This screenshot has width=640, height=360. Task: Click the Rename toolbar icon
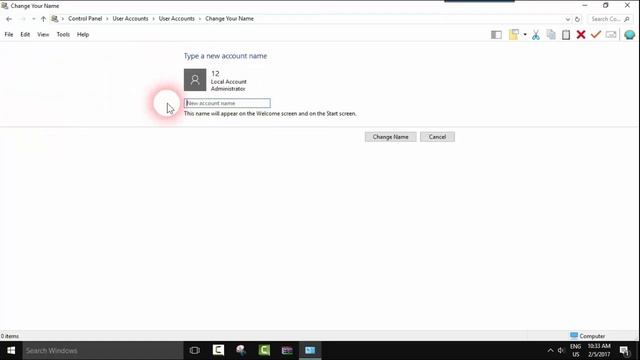coord(611,35)
